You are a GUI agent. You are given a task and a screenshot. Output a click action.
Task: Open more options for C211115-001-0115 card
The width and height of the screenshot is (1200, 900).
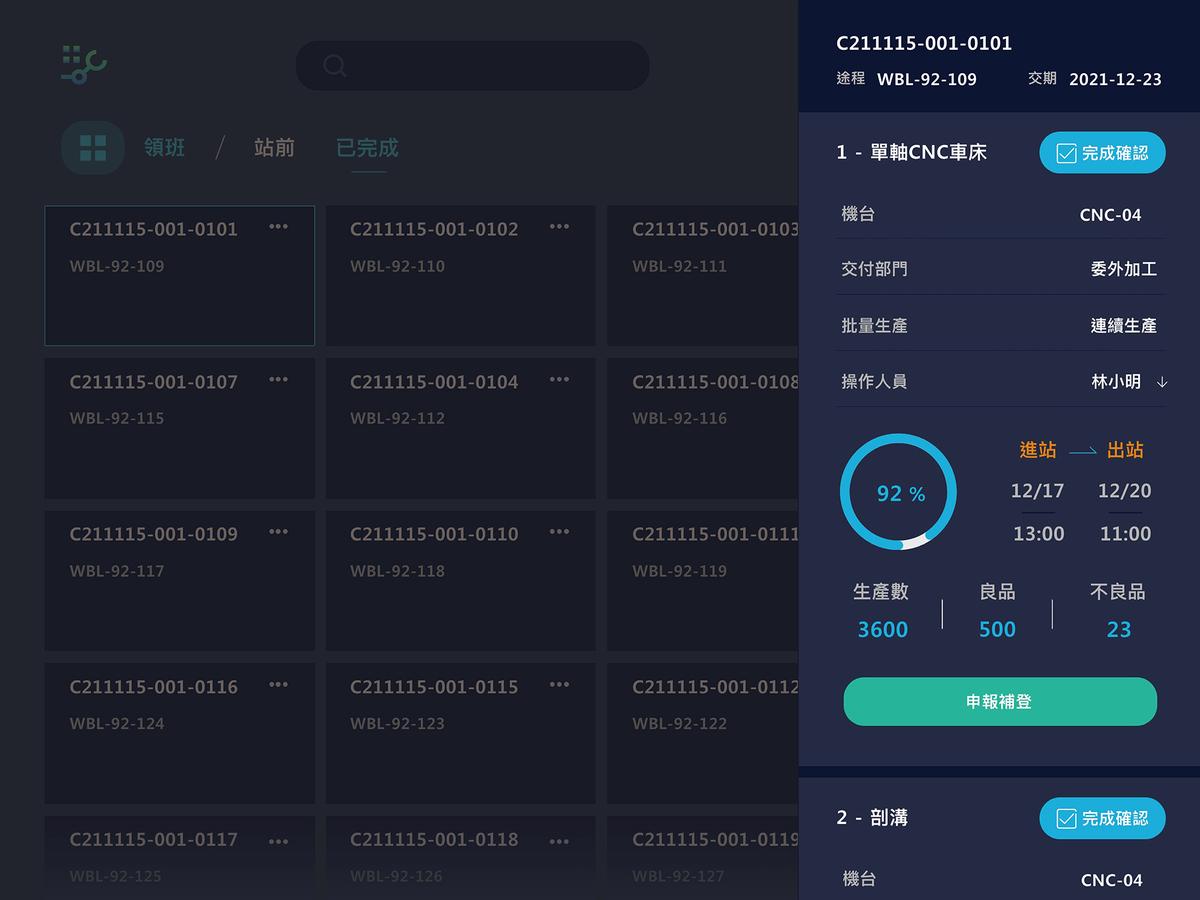click(x=559, y=684)
